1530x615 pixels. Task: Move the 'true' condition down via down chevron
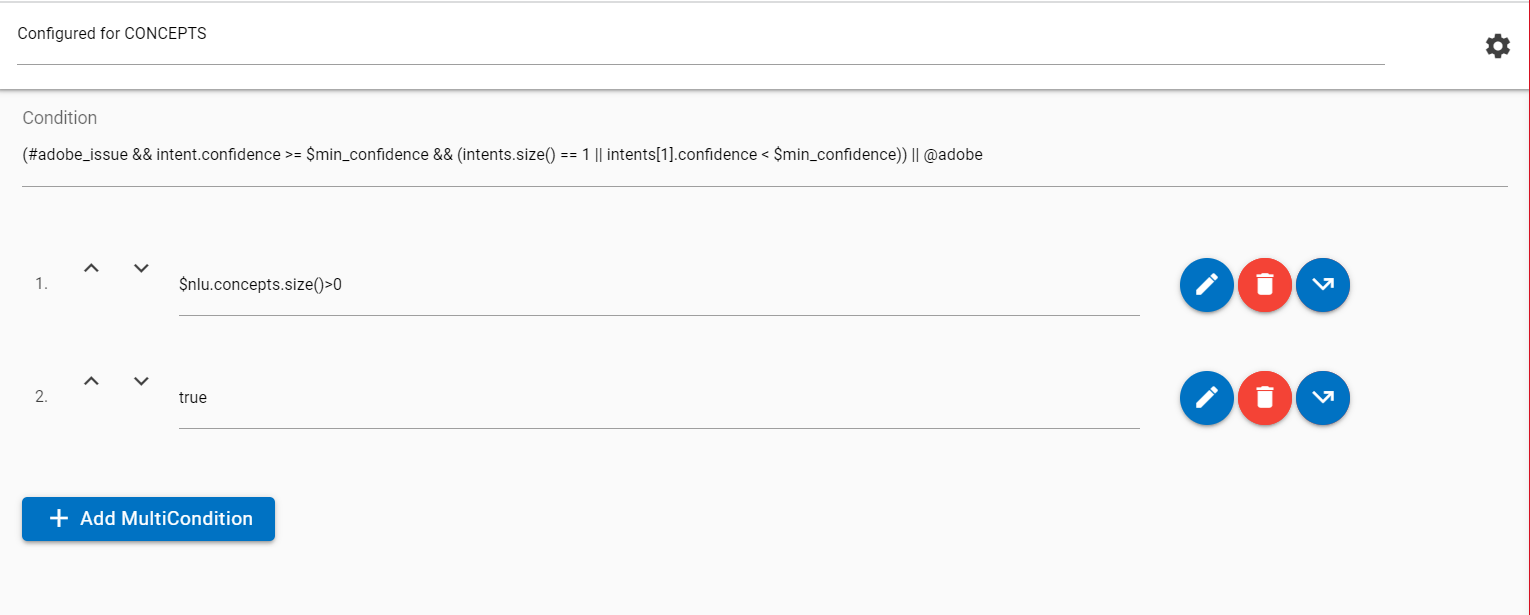click(141, 381)
